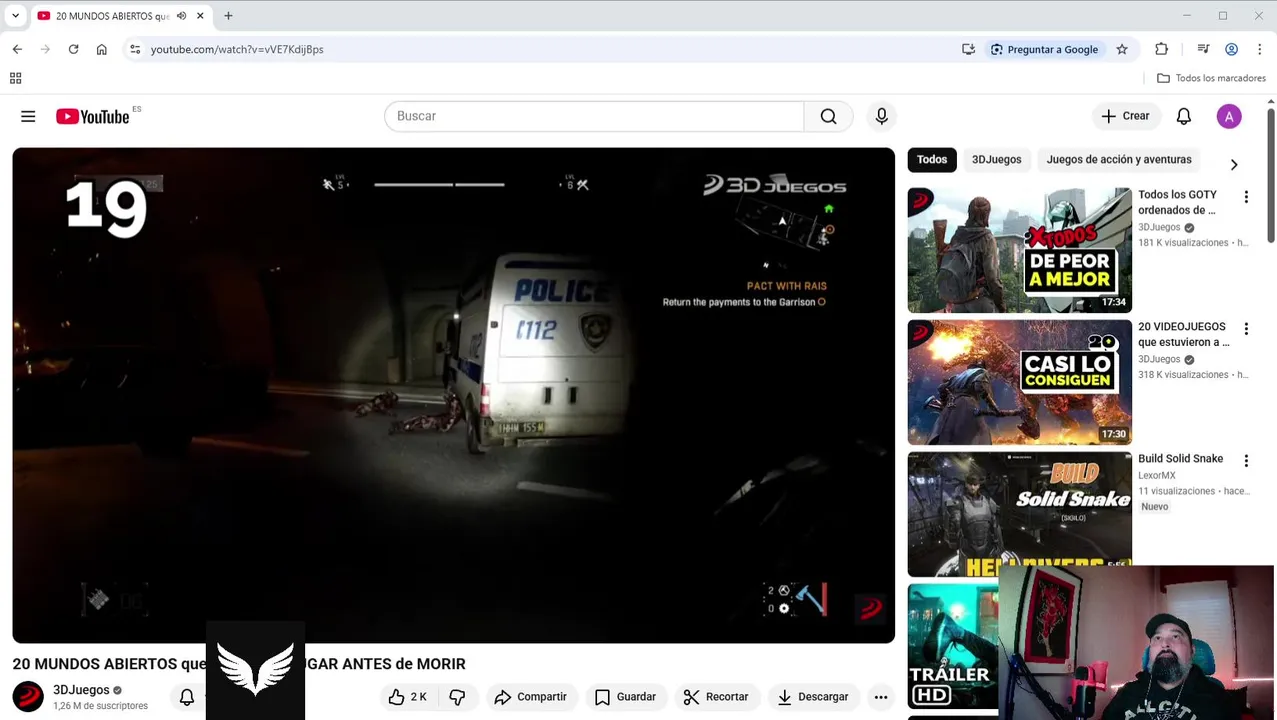Open media controls icon in toolbar
This screenshot has width=1277, height=720.
coord(1203,49)
